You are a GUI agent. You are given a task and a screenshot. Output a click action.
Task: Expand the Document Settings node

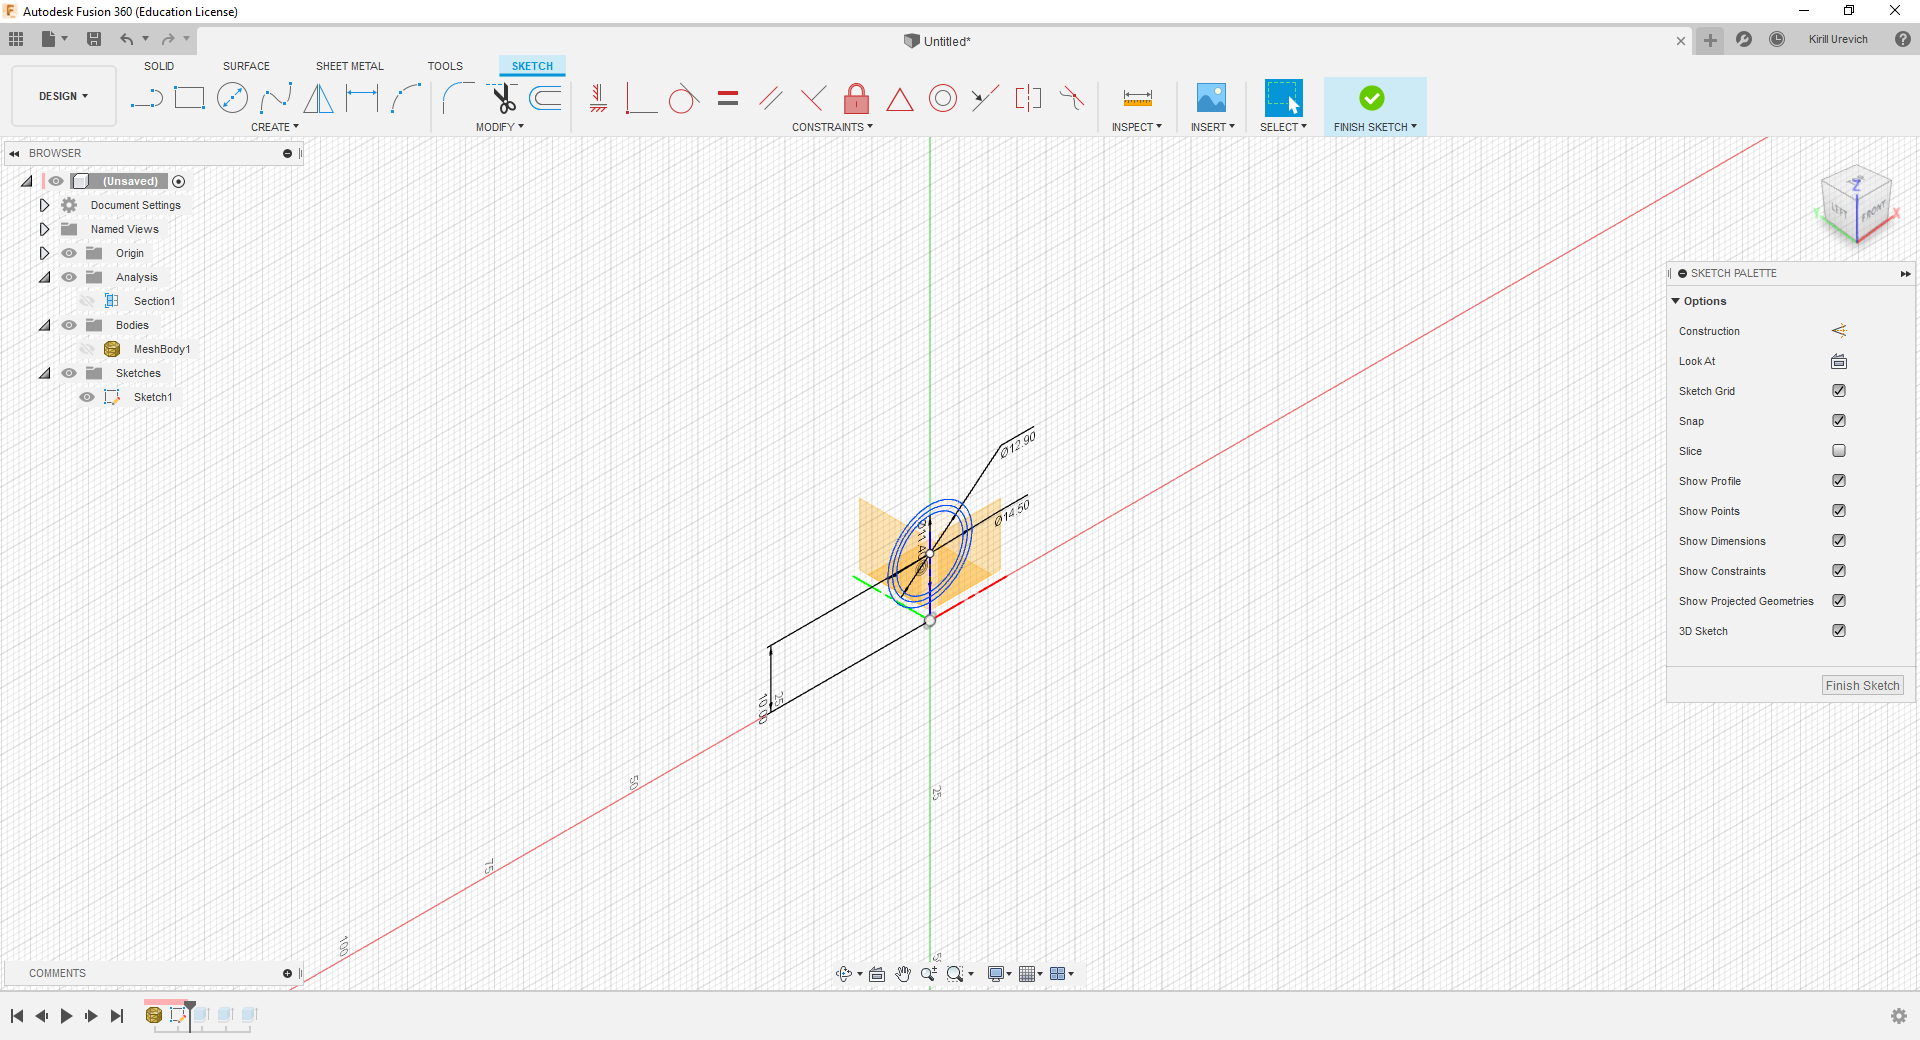44,205
